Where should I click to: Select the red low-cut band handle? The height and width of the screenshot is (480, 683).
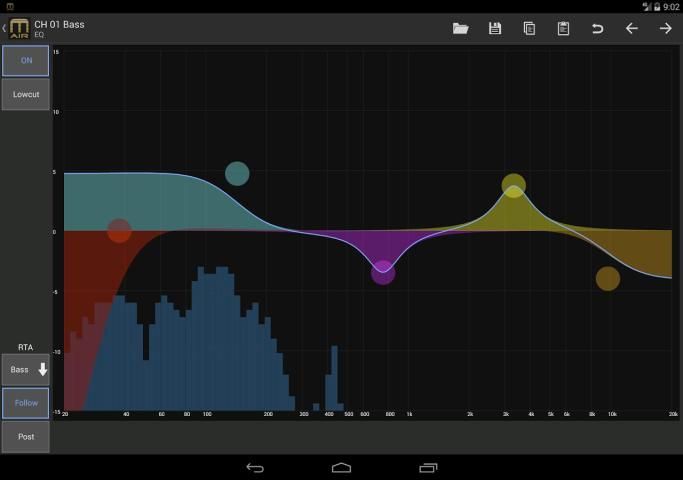pos(119,231)
